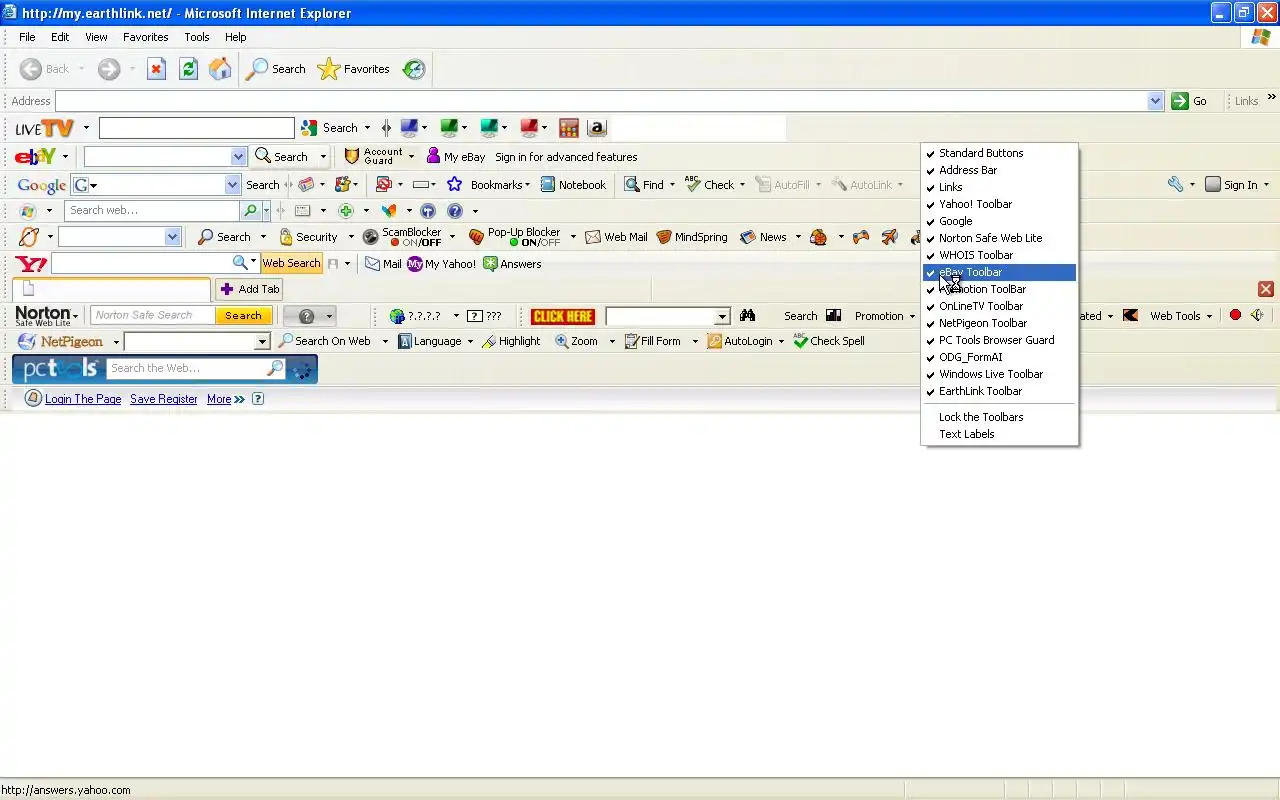Viewport: 1280px width, 800px height.
Task: Click the Amazon icon on LiveTV toolbar
Action: (597, 128)
